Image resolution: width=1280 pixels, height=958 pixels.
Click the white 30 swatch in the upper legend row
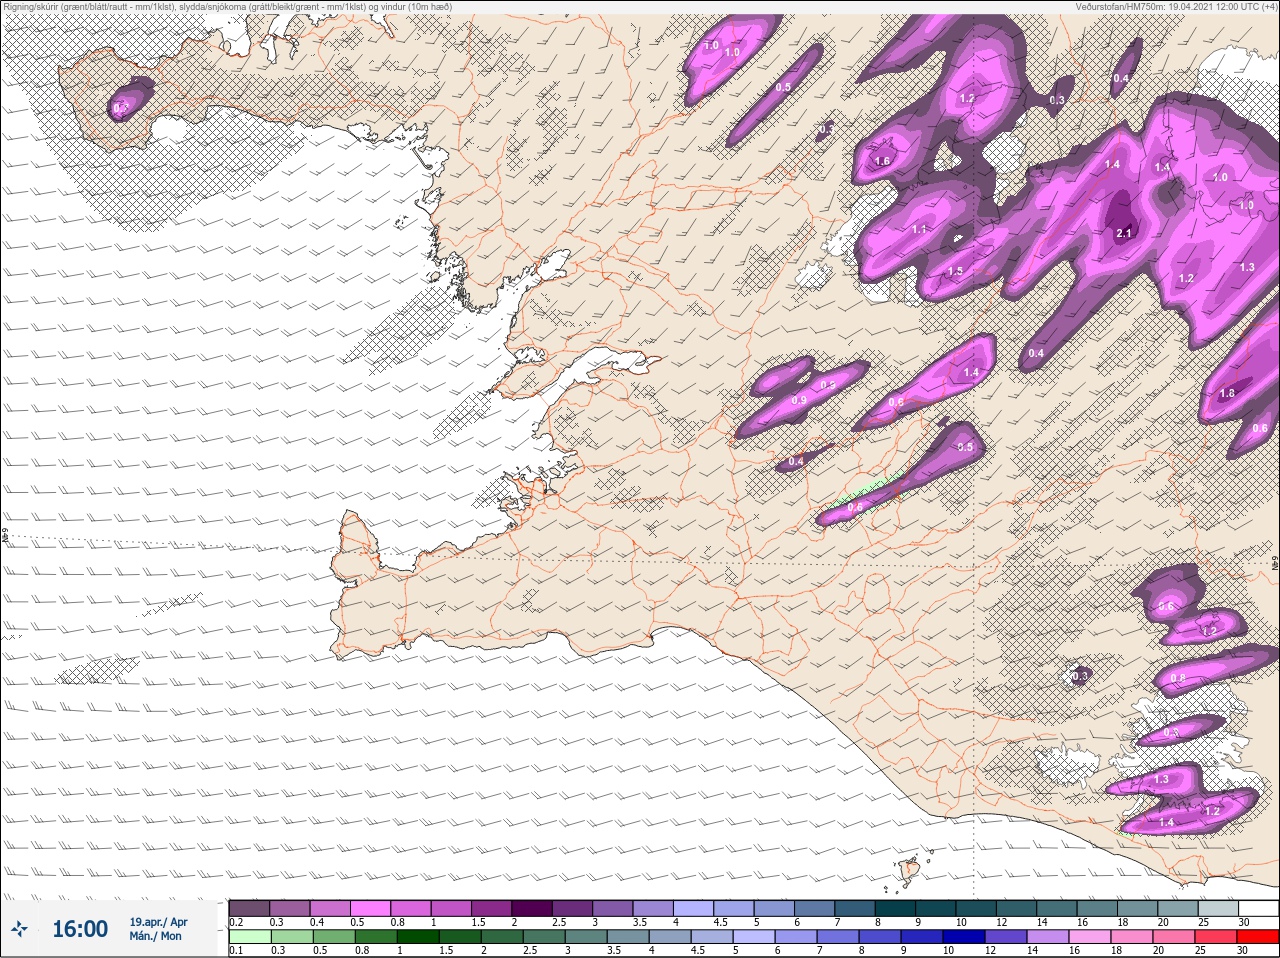1258,908
